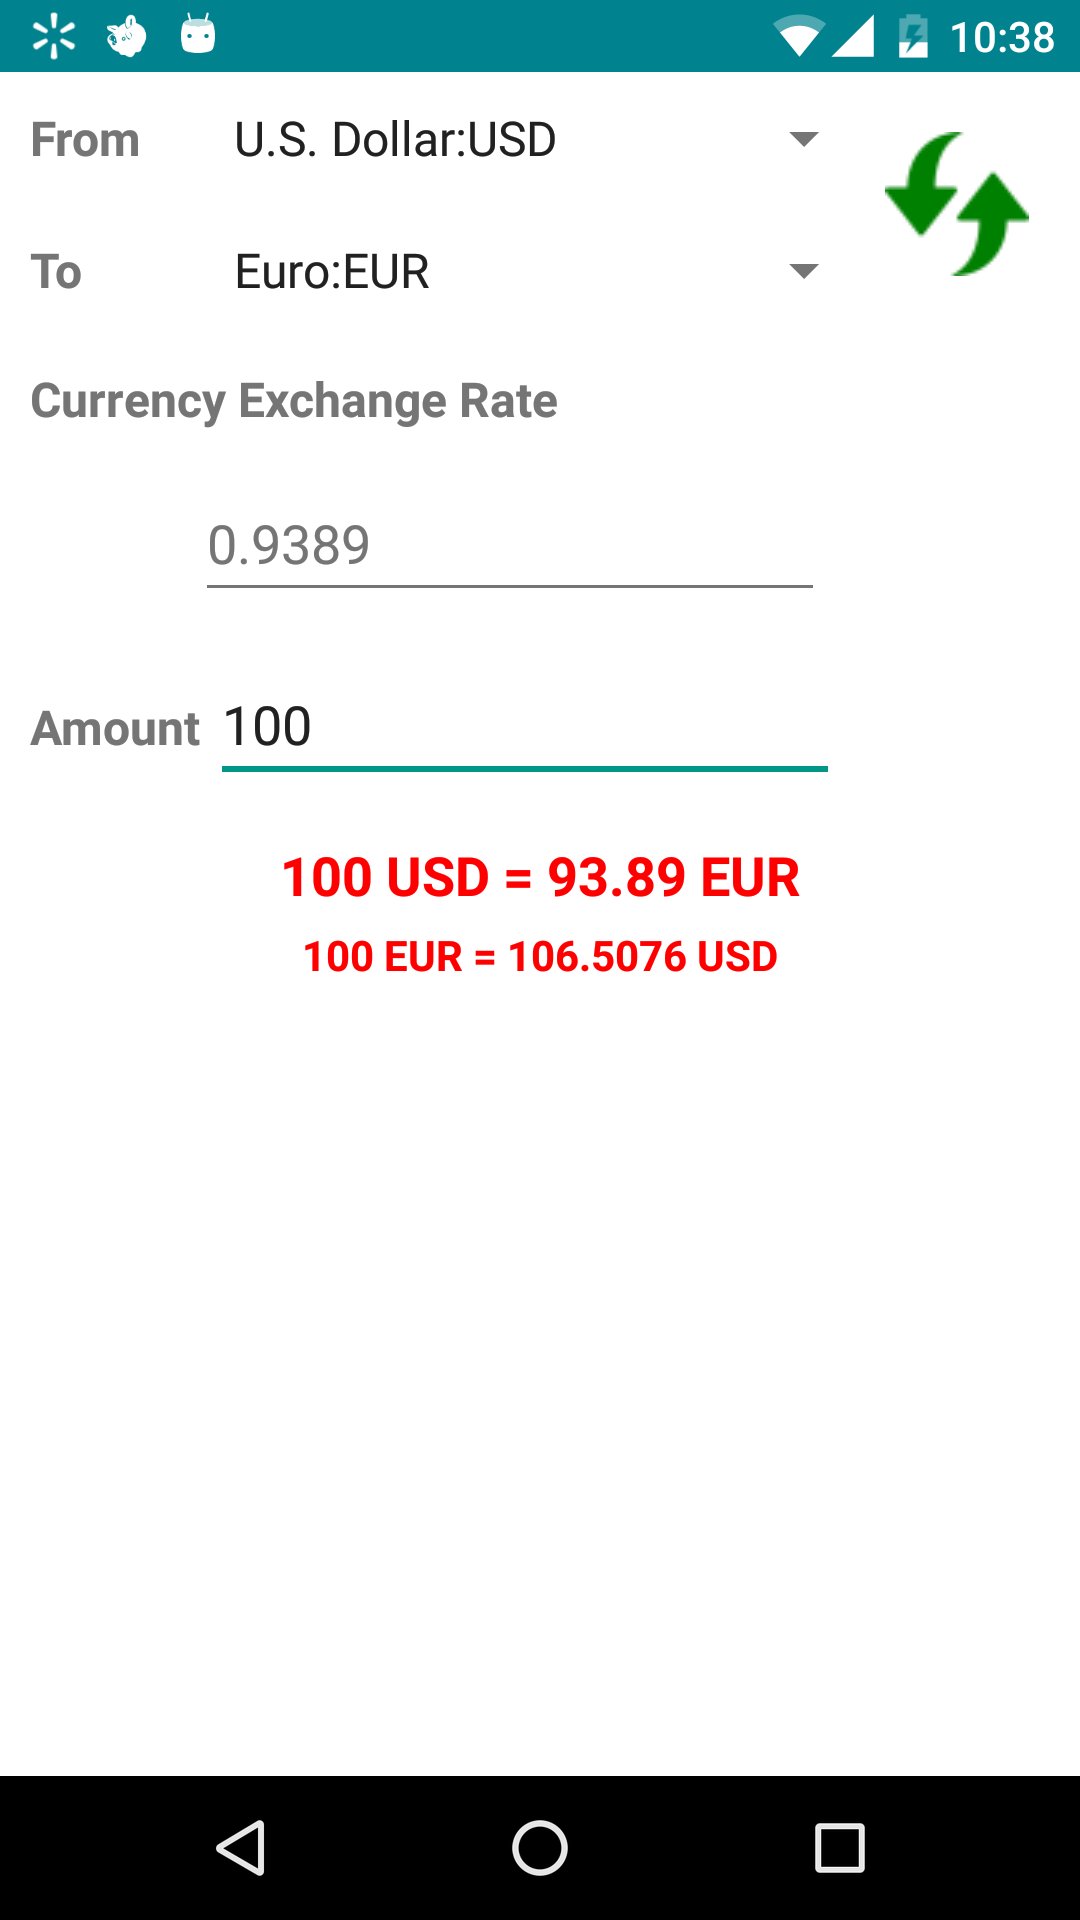Open the From currency dropdown arrow
Viewport: 1080px width, 1920px height.
(x=804, y=139)
